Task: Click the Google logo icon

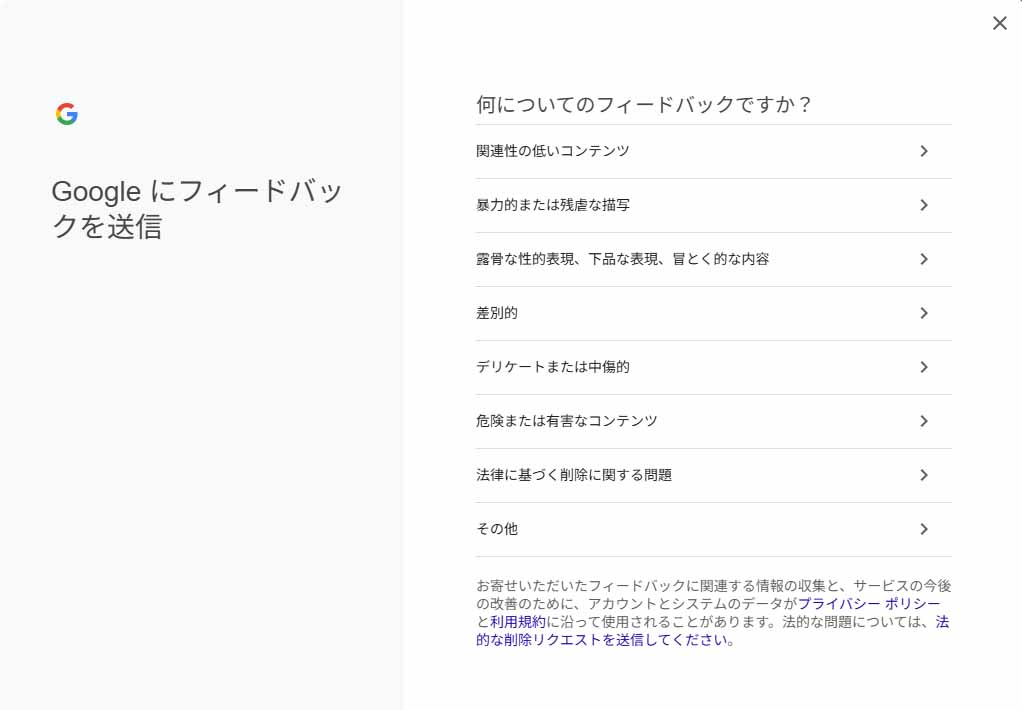Action: click(x=66, y=113)
